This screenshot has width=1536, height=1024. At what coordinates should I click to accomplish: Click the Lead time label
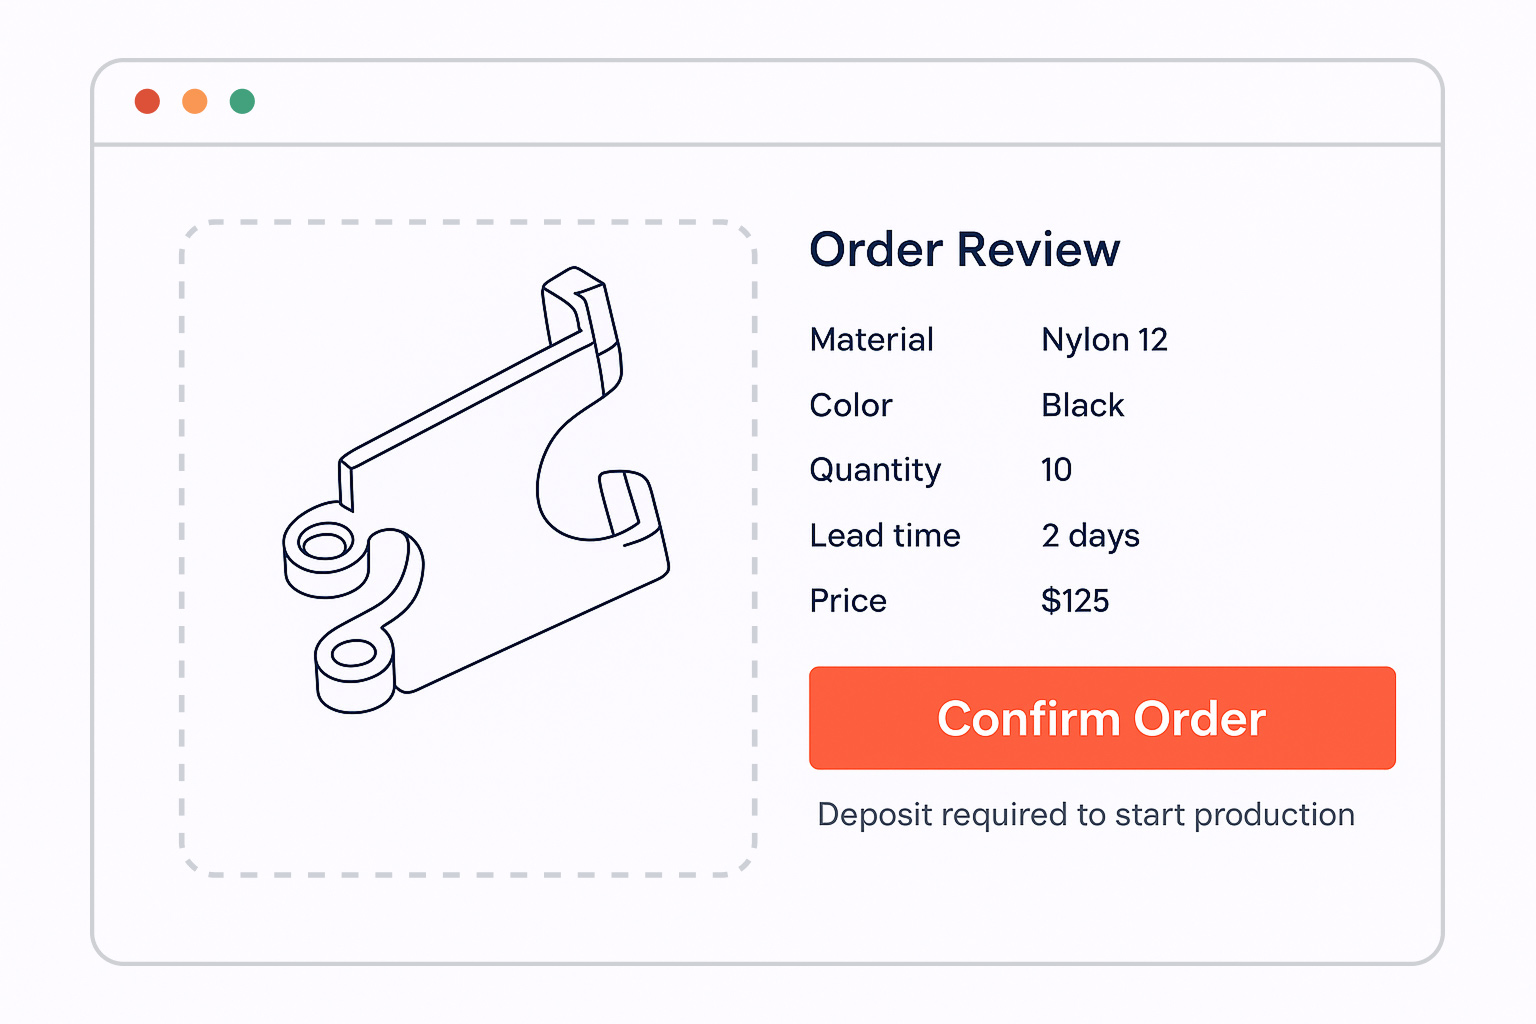(x=884, y=536)
